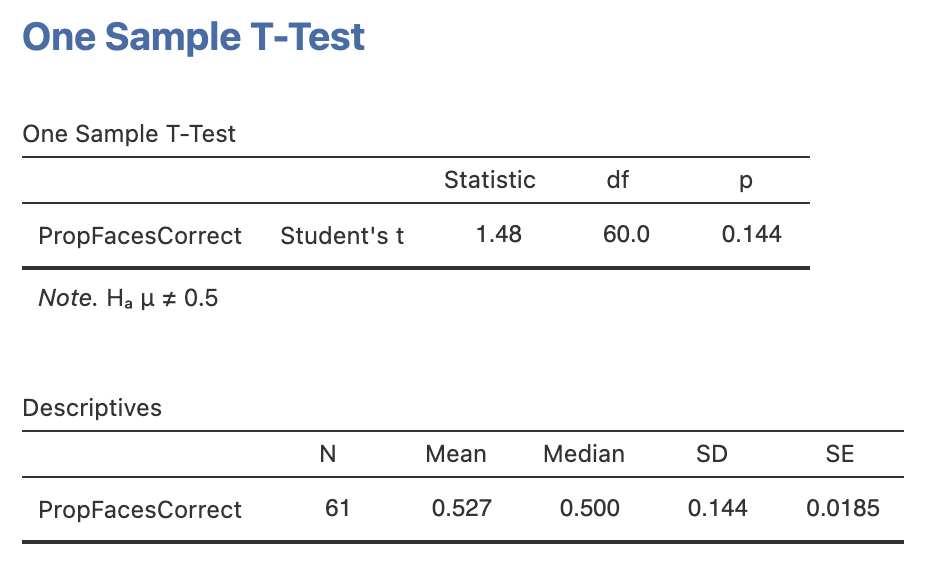Click the Statistic column header
The height and width of the screenshot is (576, 928).
point(490,180)
